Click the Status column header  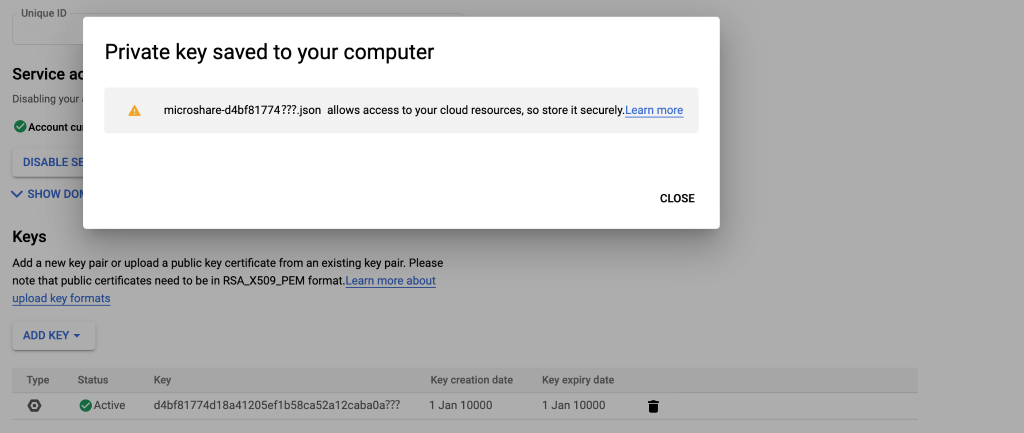click(x=93, y=380)
